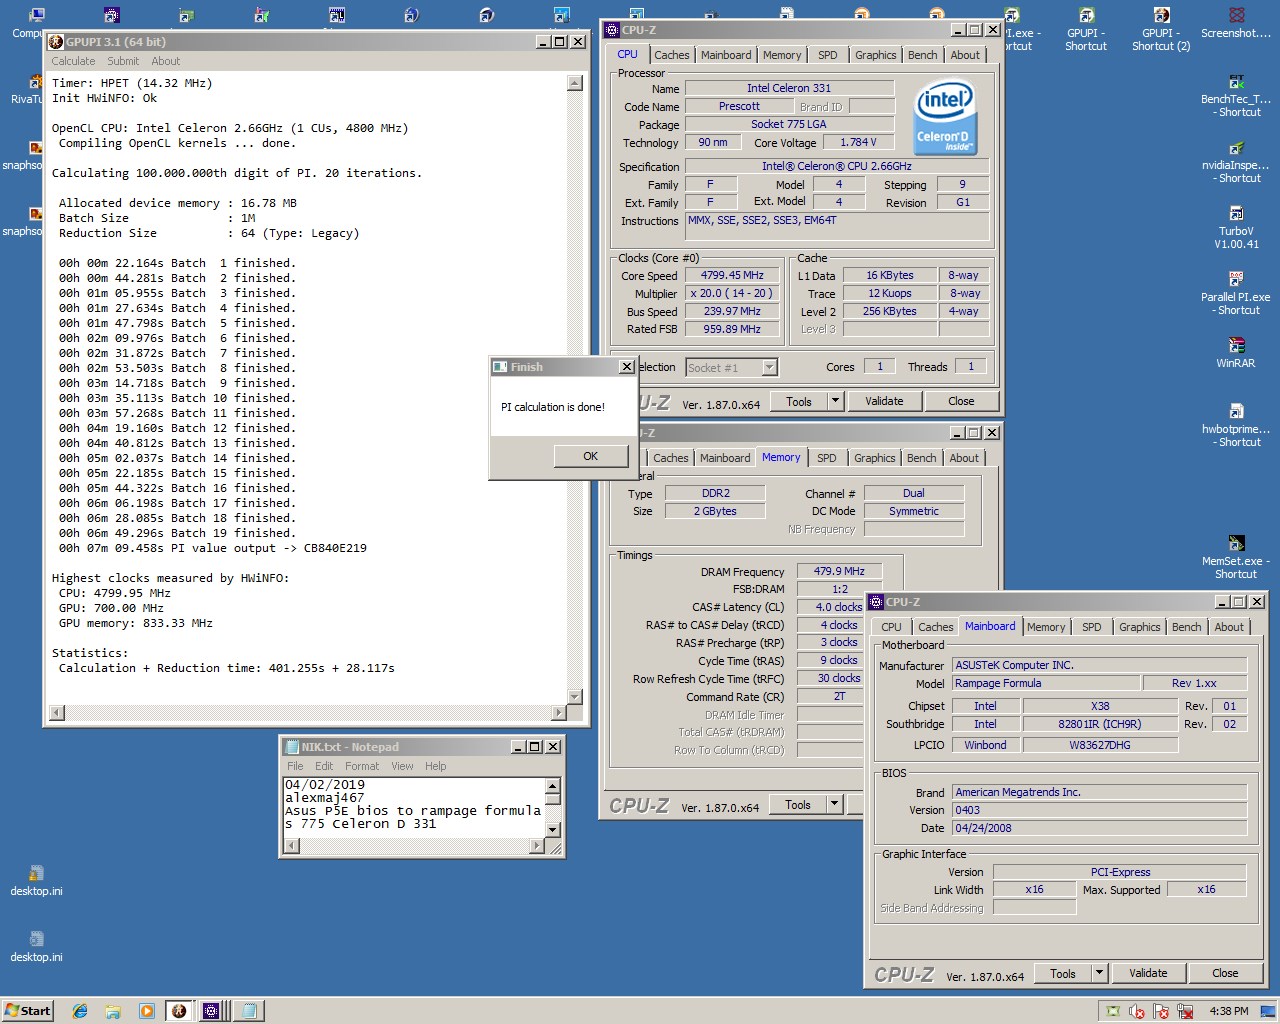Select About tab in Mainboard CPU-Z window
The width and height of the screenshot is (1280, 1024).
pos(1229,627)
